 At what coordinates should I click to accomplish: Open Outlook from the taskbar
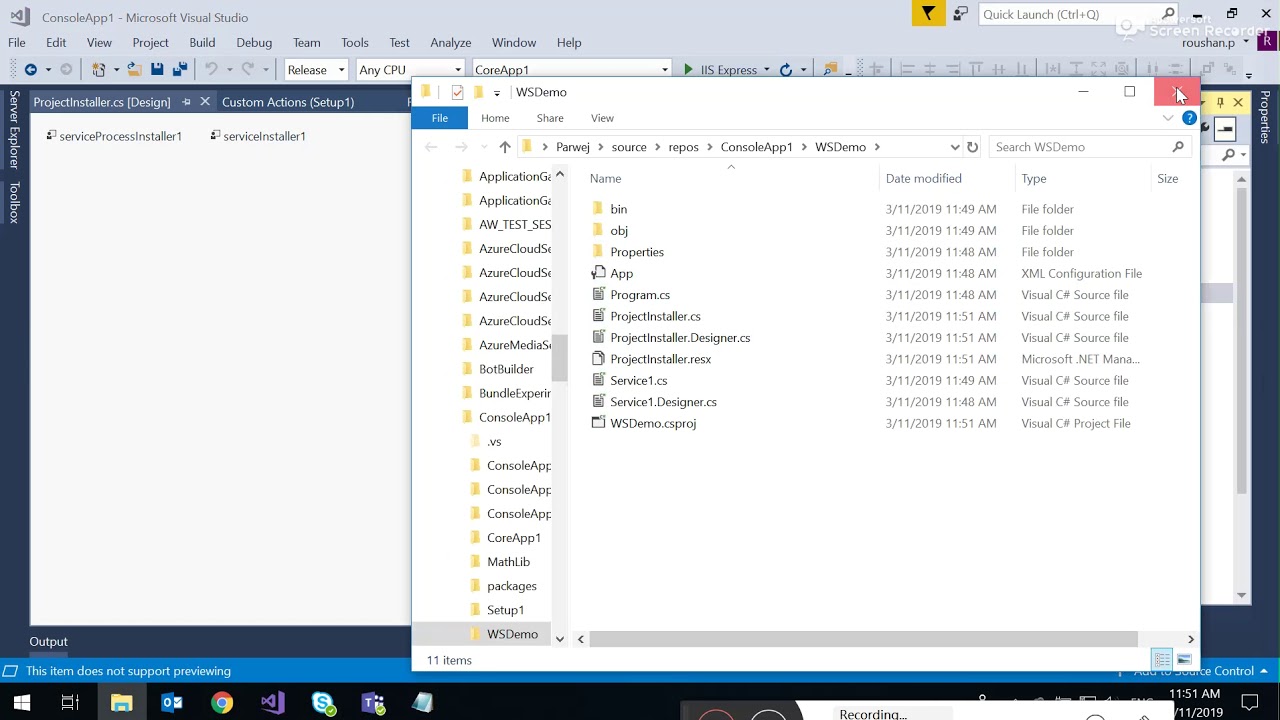171,703
